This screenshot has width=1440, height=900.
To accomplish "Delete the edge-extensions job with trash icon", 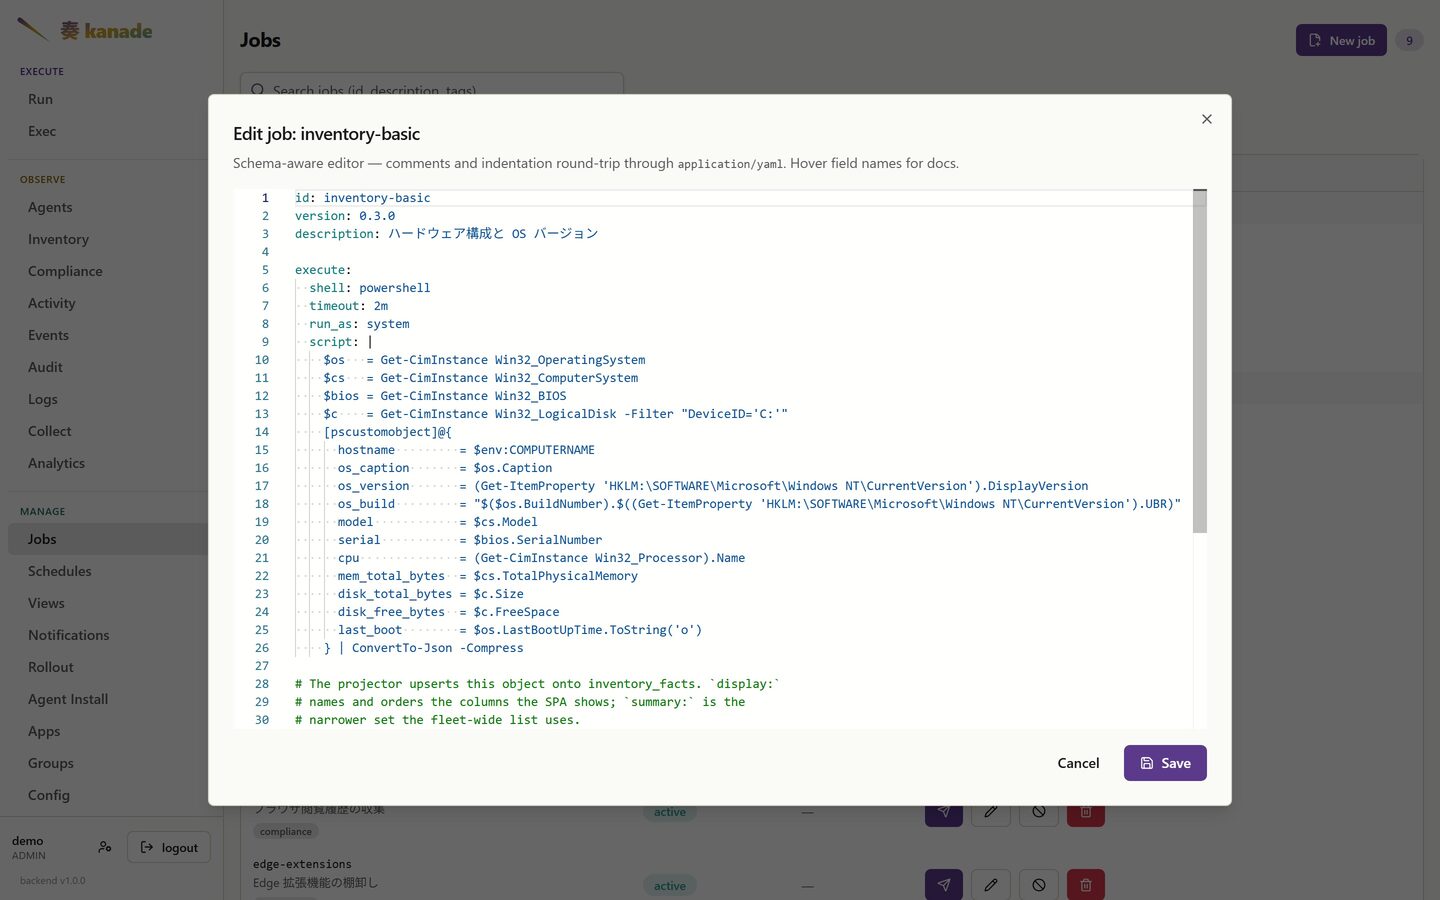I will (x=1086, y=884).
